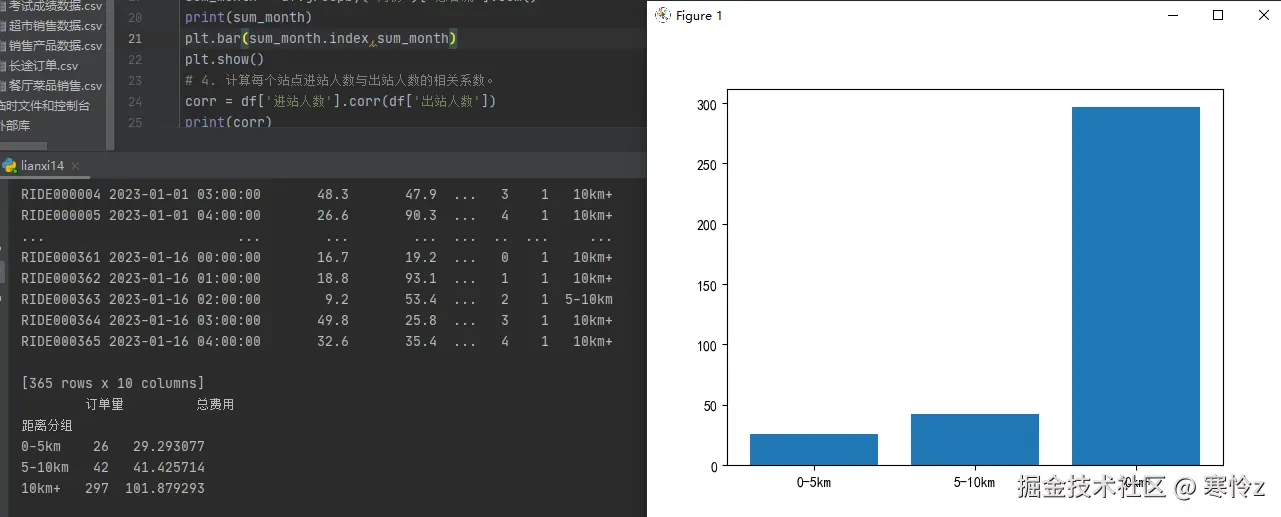The image size is (1281, 517).
Task: Click the 总费用 column header in the console
Action: pyautogui.click(x=215, y=404)
